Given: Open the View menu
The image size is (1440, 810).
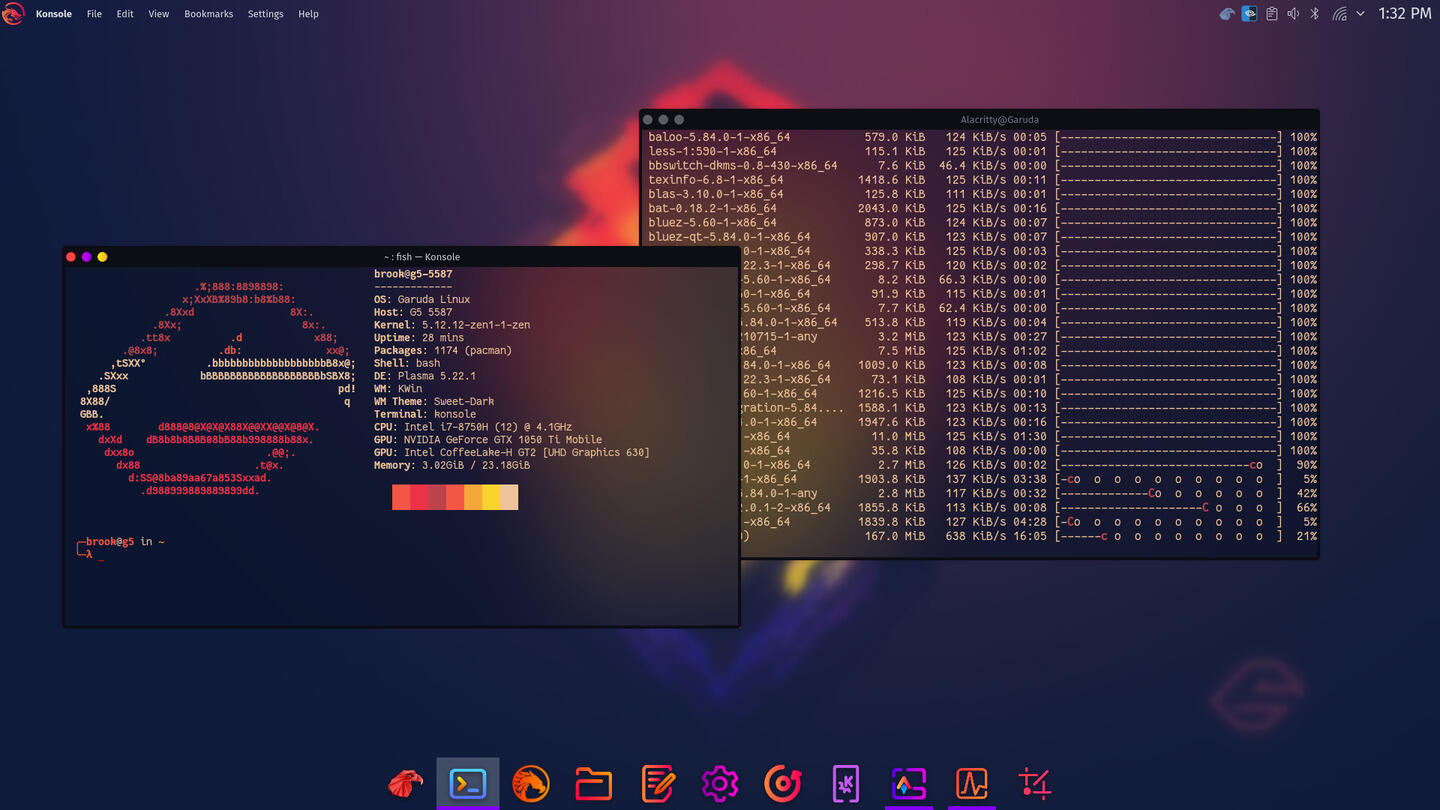Looking at the screenshot, I should point(158,14).
